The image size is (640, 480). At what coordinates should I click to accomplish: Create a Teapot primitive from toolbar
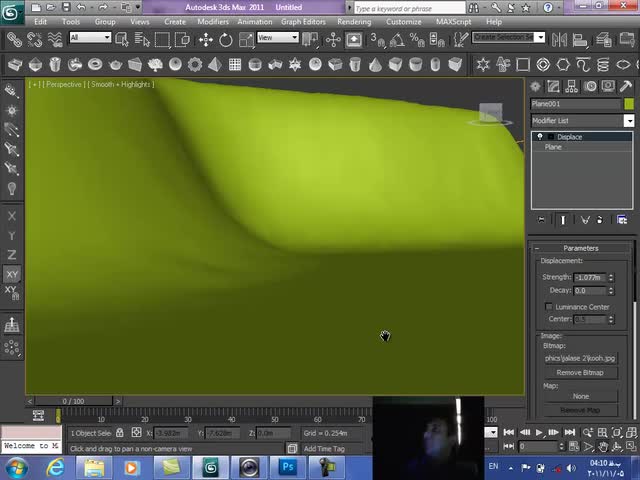point(116,64)
